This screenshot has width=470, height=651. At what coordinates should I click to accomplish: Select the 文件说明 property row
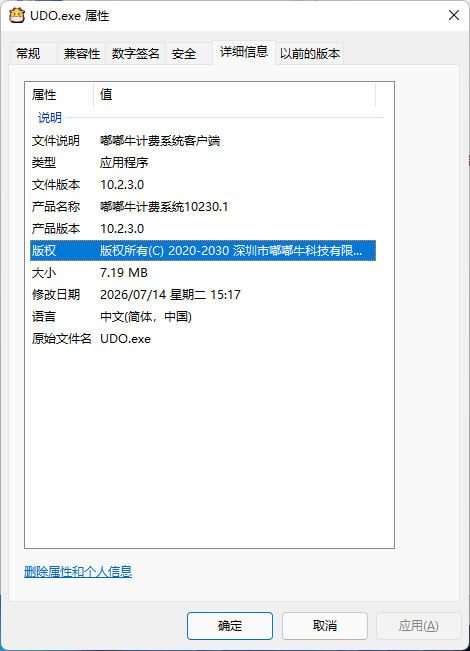coord(203,141)
